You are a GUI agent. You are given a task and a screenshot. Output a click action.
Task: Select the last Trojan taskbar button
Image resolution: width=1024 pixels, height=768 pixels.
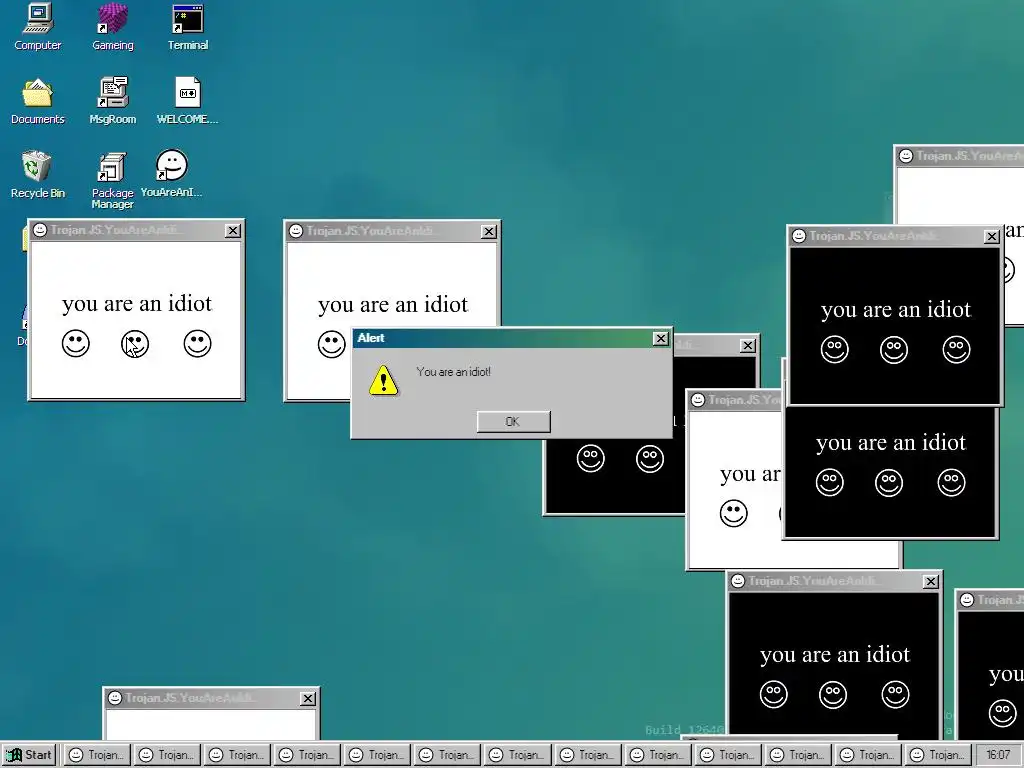[938, 755]
